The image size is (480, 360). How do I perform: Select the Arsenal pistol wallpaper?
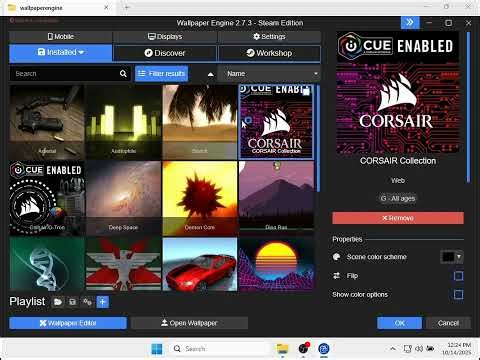coord(47,122)
